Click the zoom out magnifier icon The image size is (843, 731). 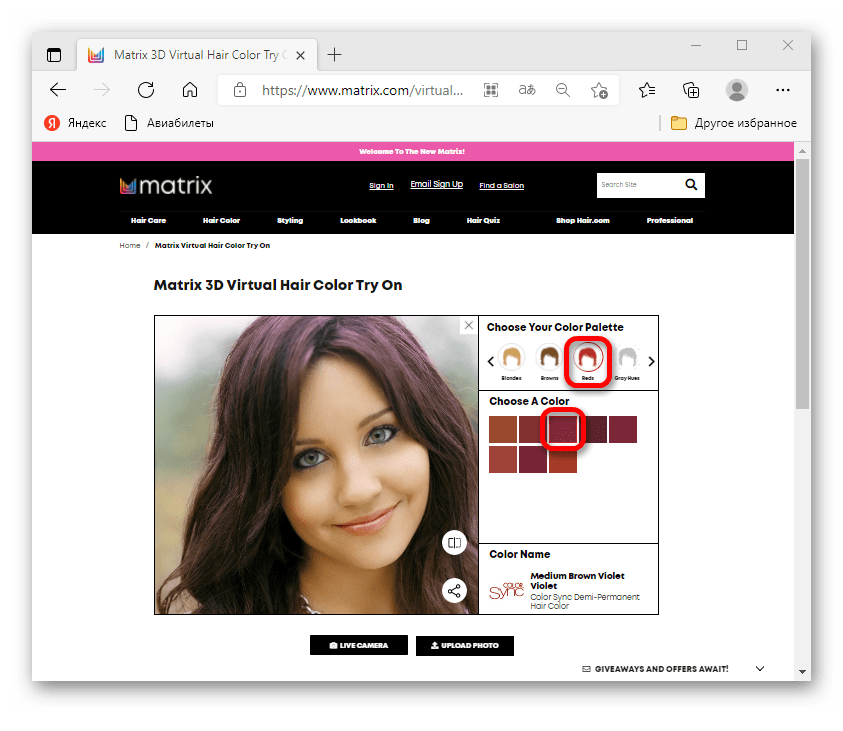(x=562, y=90)
